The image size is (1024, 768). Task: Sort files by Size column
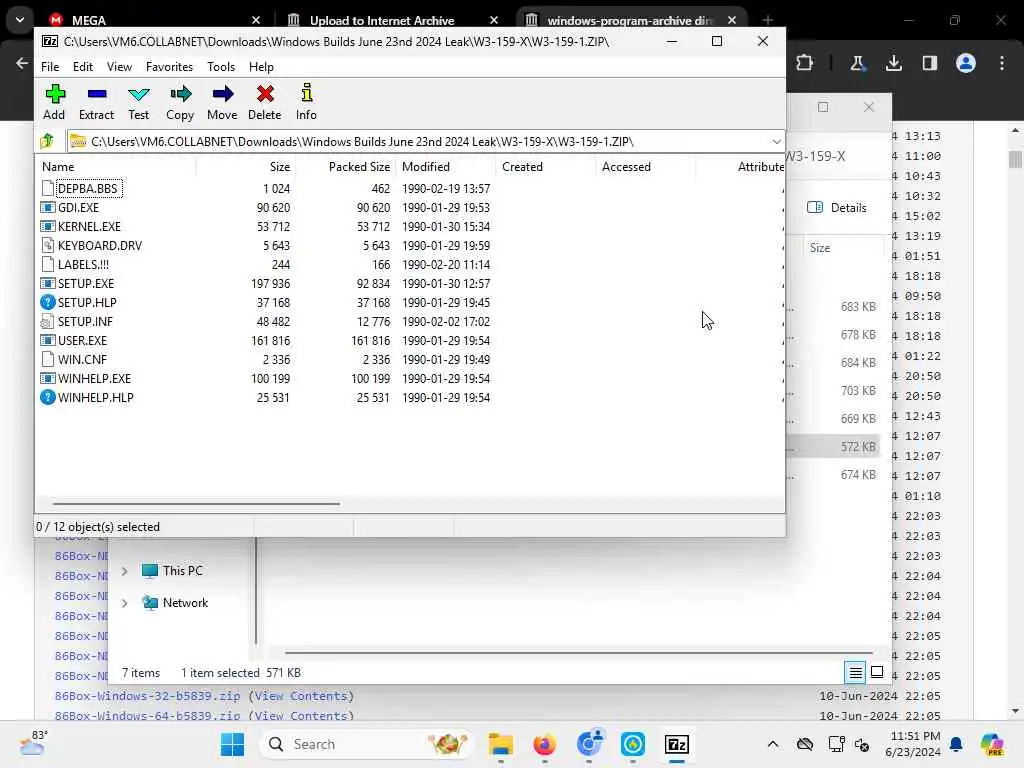[246, 167]
